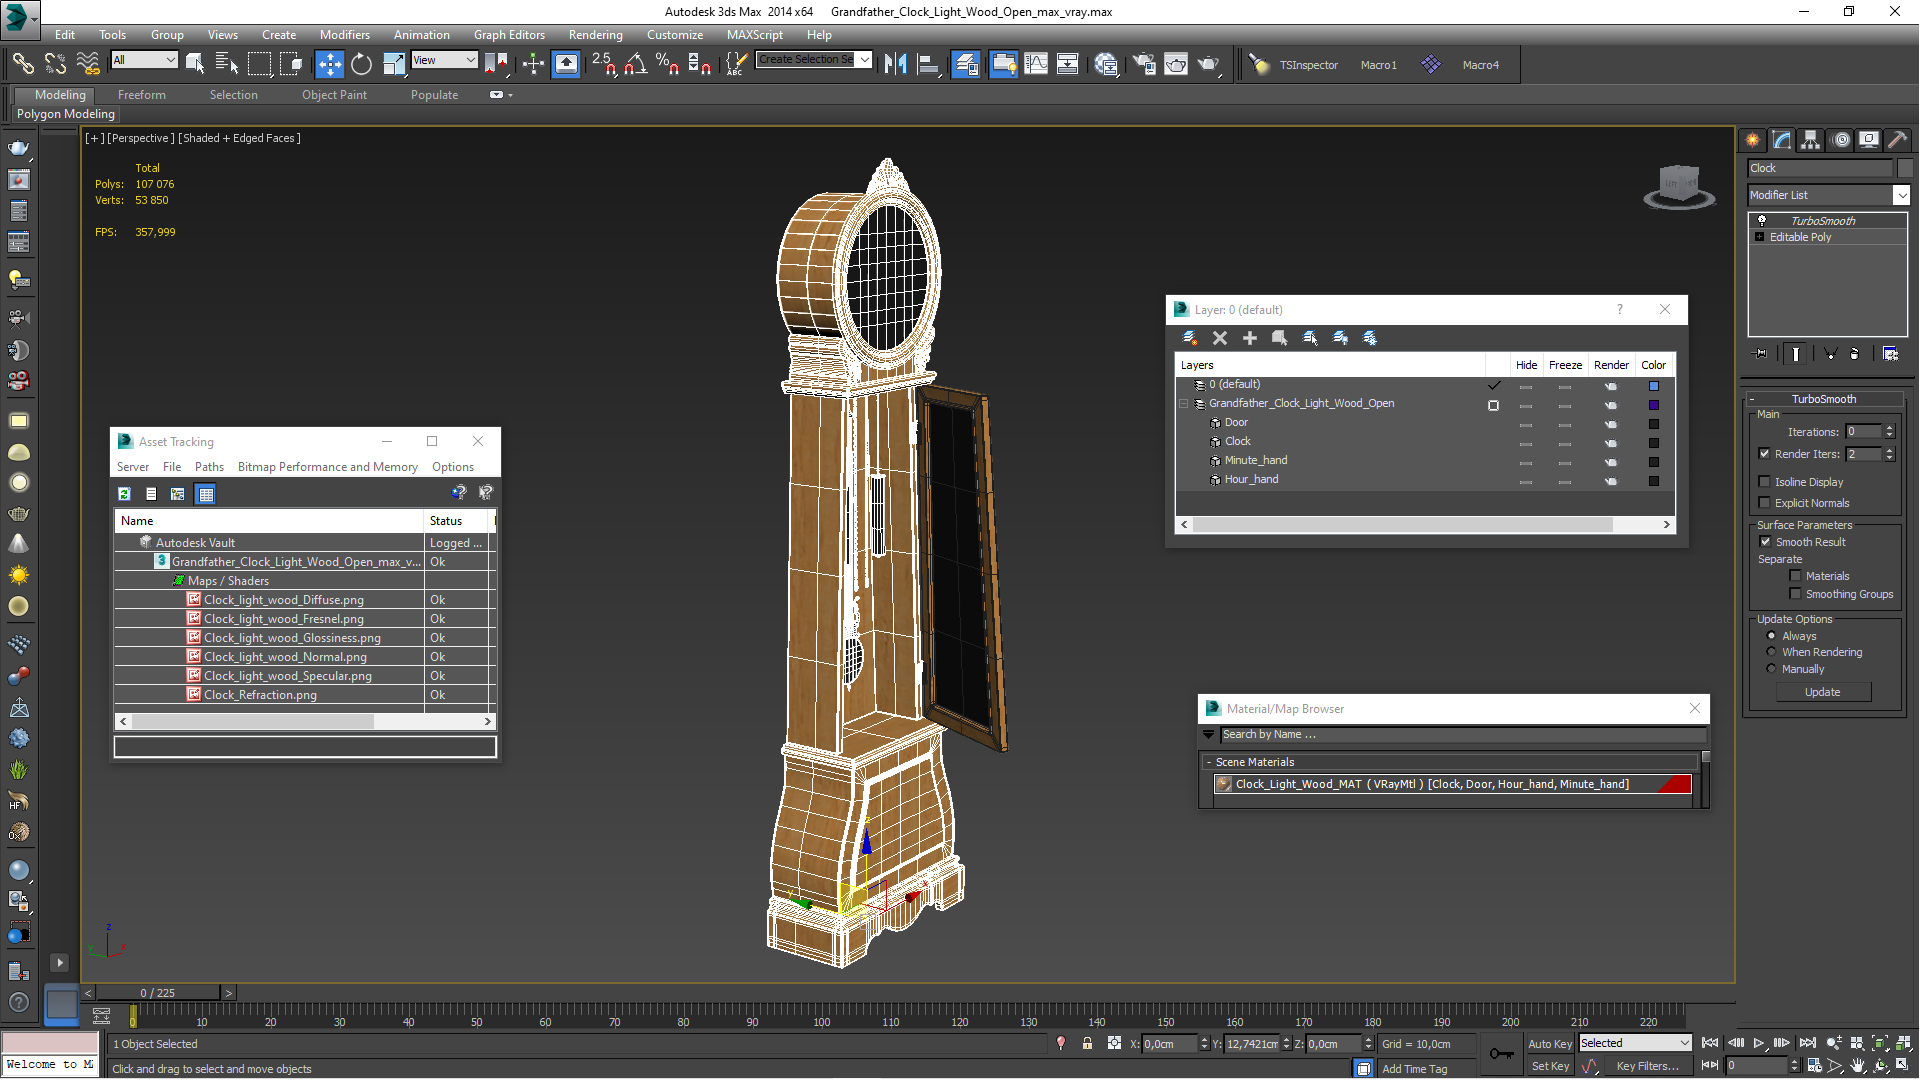The height and width of the screenshot is (1080, 1920).
Task: Open the Modifier List dropdown
Action: tap(1901, 195)
